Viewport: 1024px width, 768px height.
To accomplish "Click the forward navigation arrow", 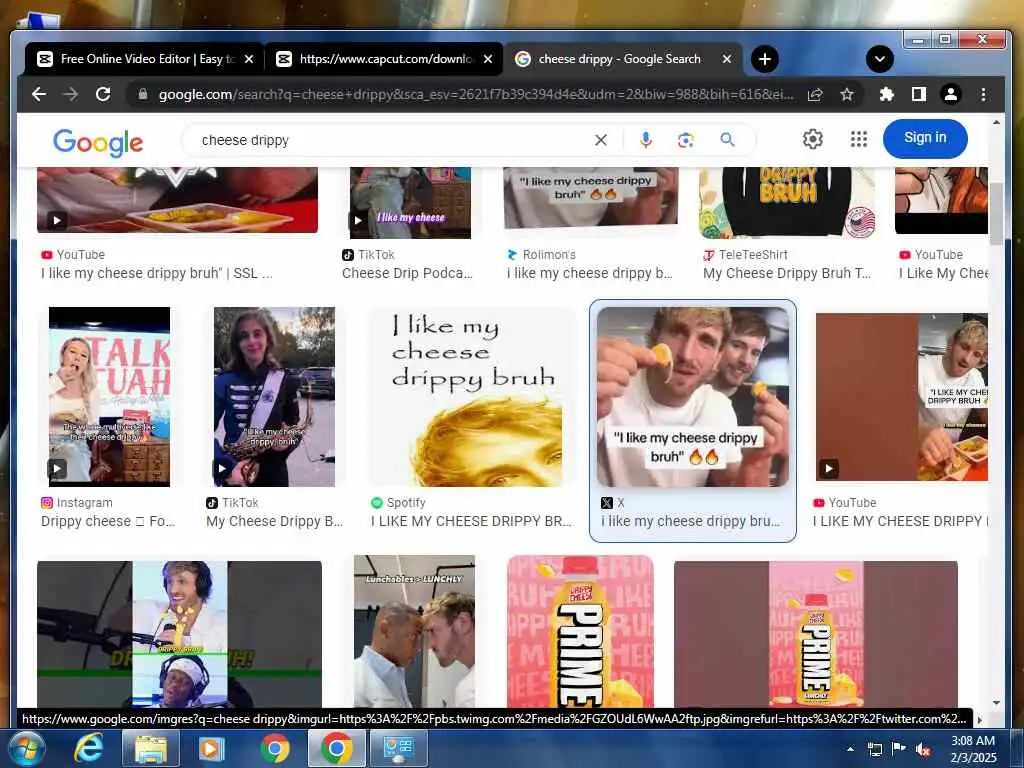I will pos(71,95).
